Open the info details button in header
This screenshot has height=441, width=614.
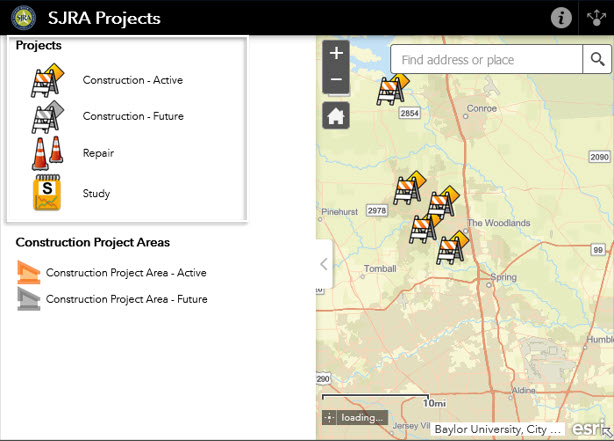(561, 18)
